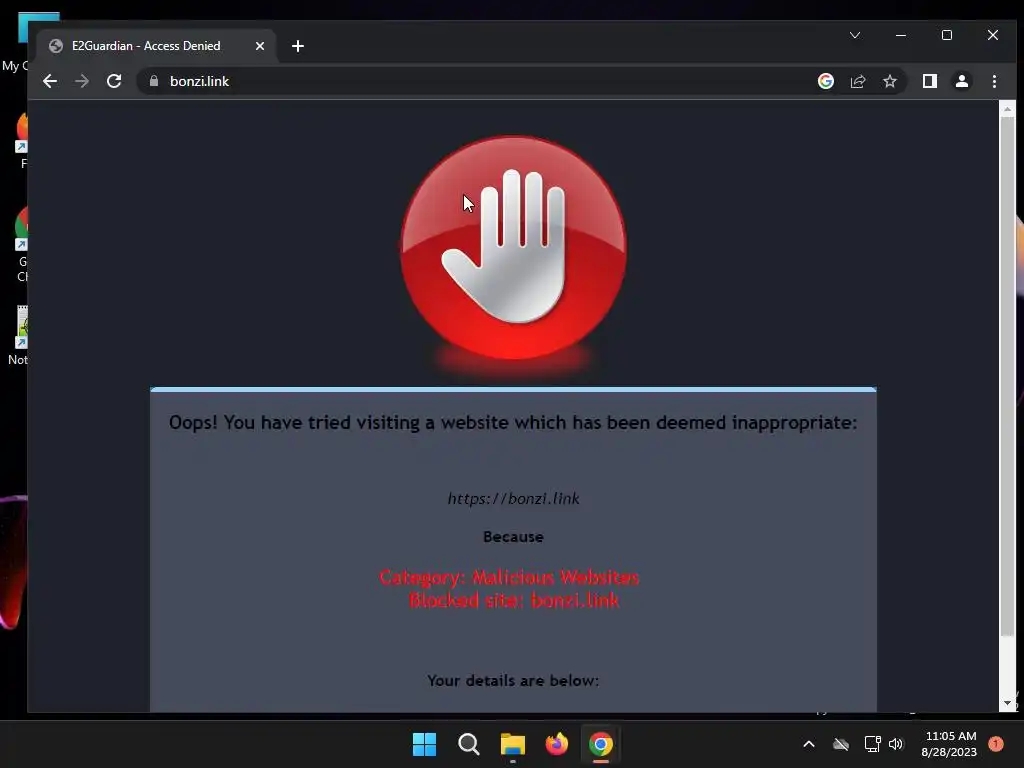
Task: Close the Chrome window
Action: pyautogui.click(x=993, y=35)
